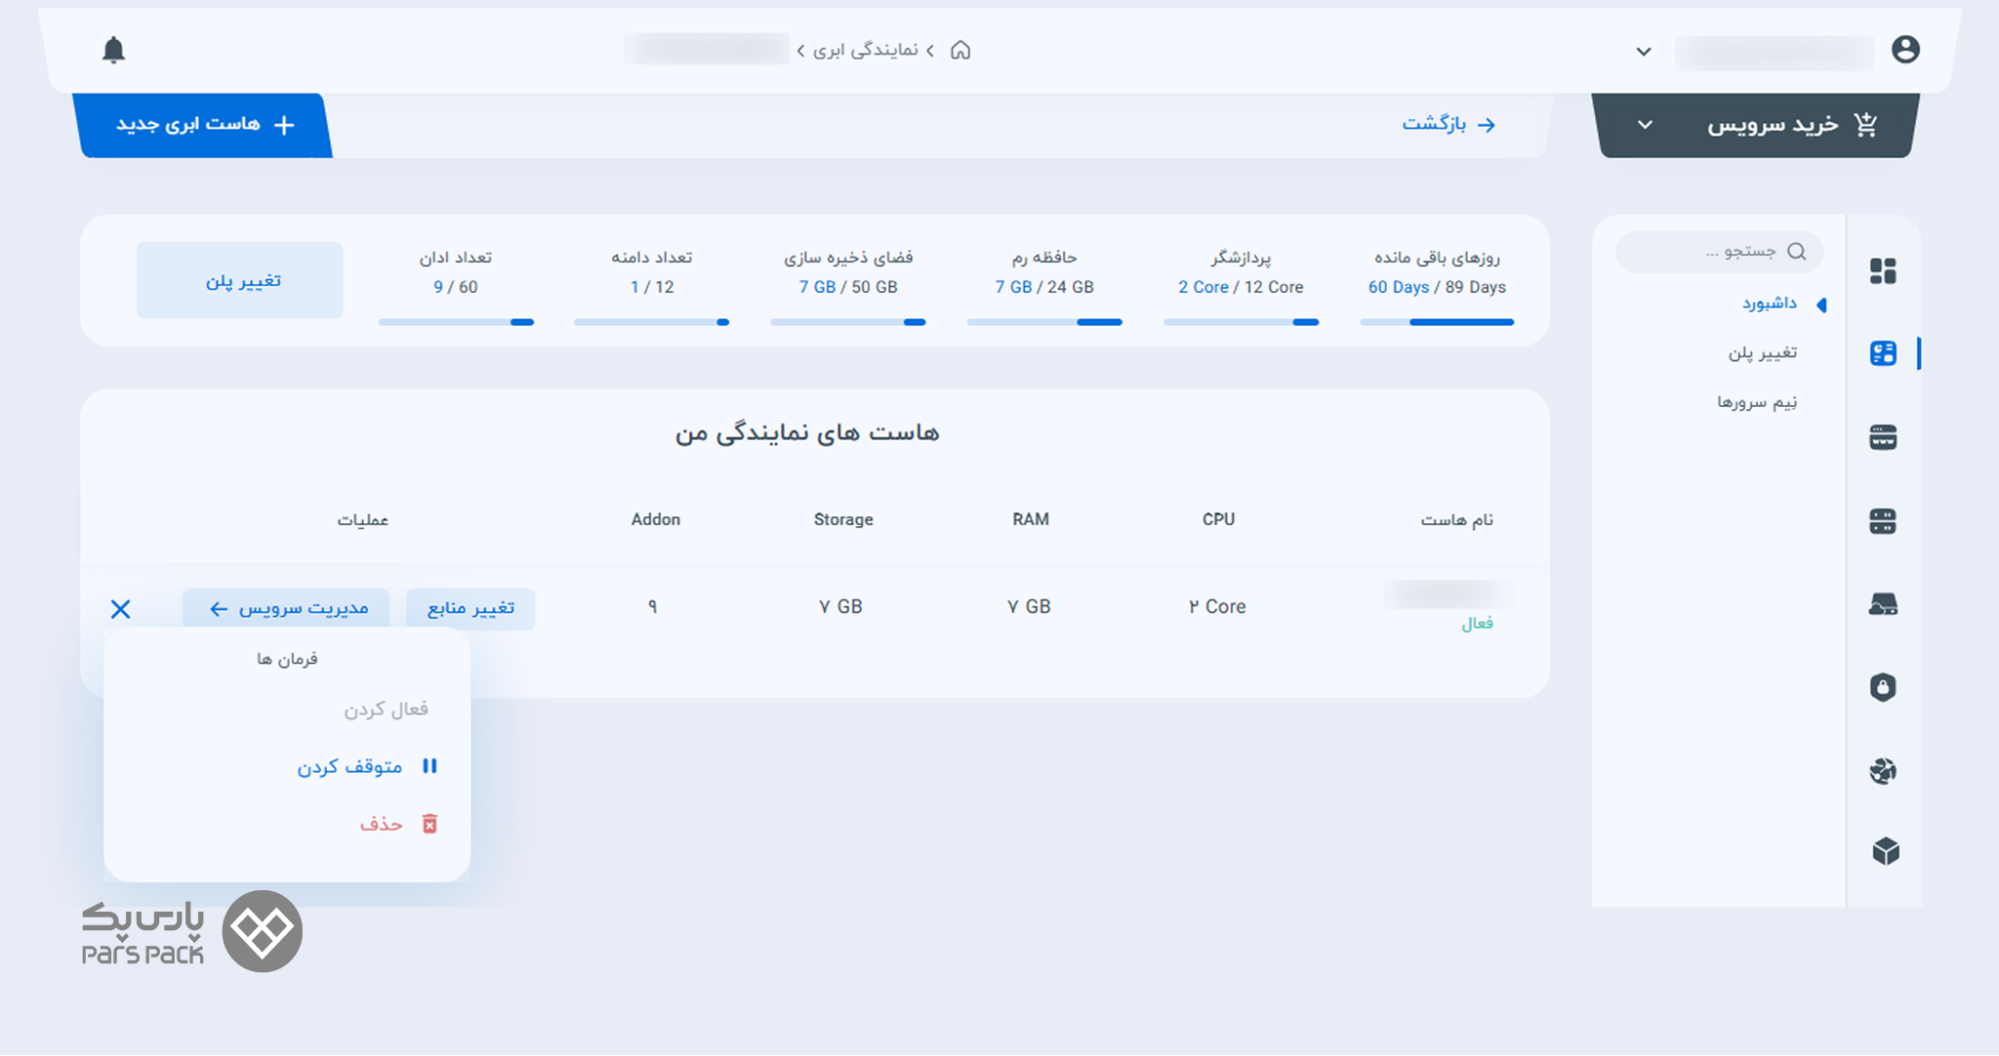
Task: Click the remaining days progress bar
Action: click(1436, 322)
